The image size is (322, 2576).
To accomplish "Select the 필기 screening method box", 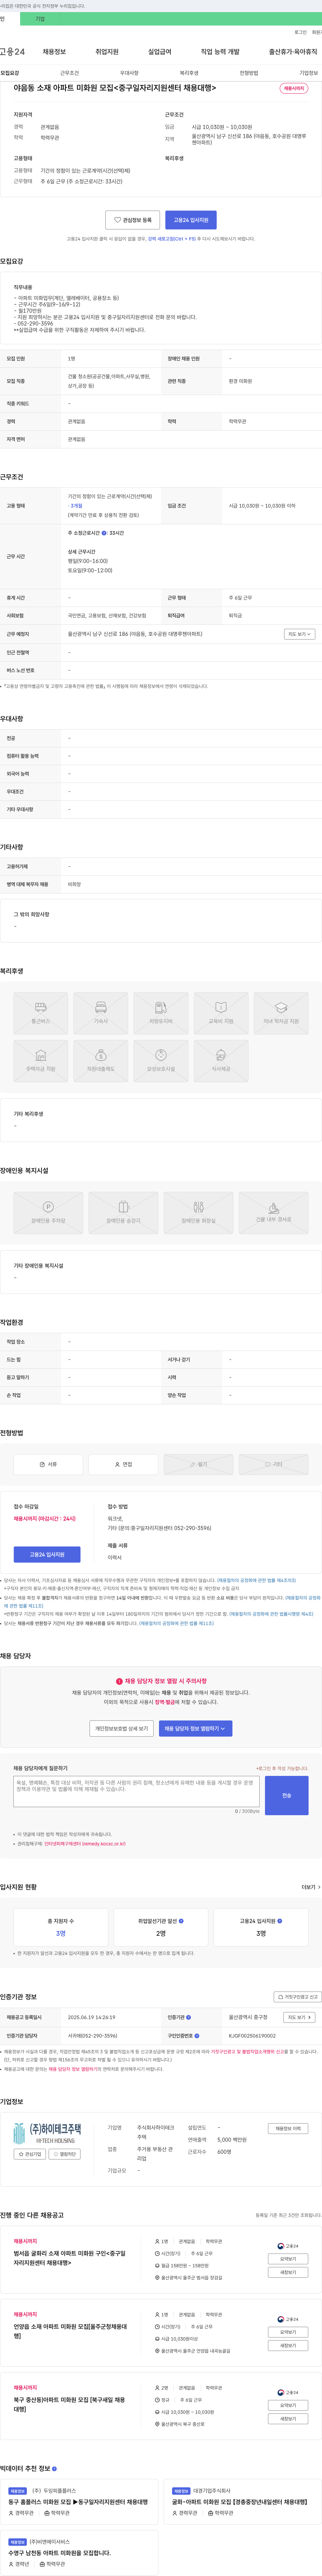I will pos(198,1464).
